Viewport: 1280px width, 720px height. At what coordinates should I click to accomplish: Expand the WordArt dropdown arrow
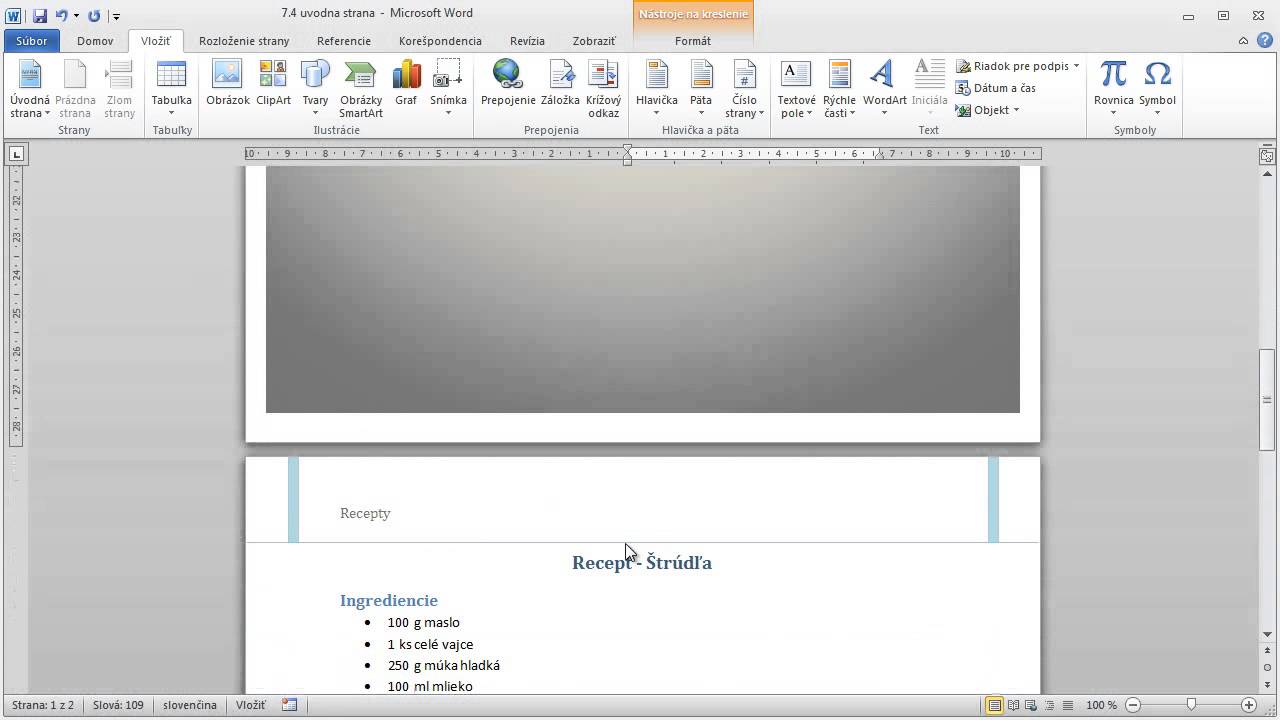coord(884,113)
